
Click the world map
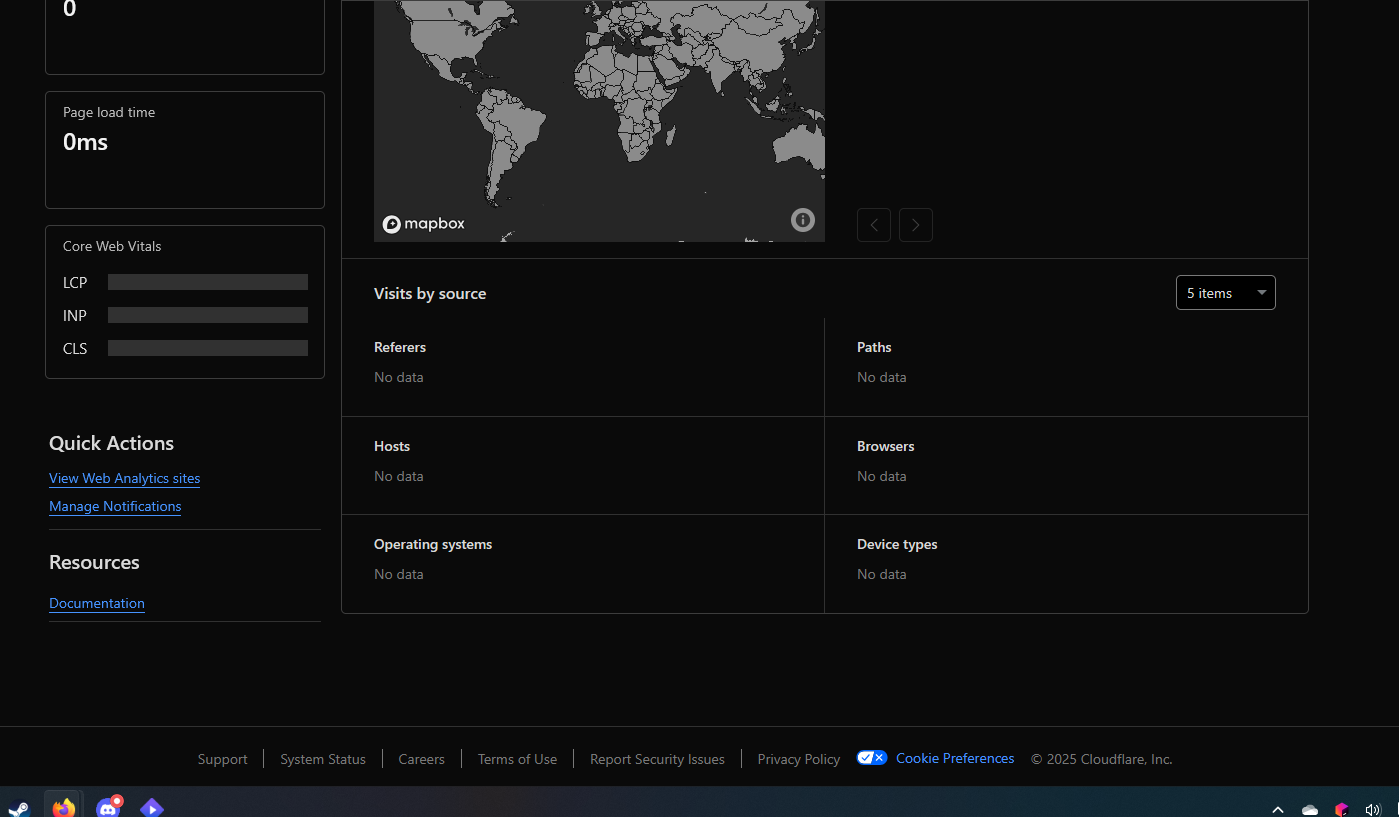pos(599,120)
